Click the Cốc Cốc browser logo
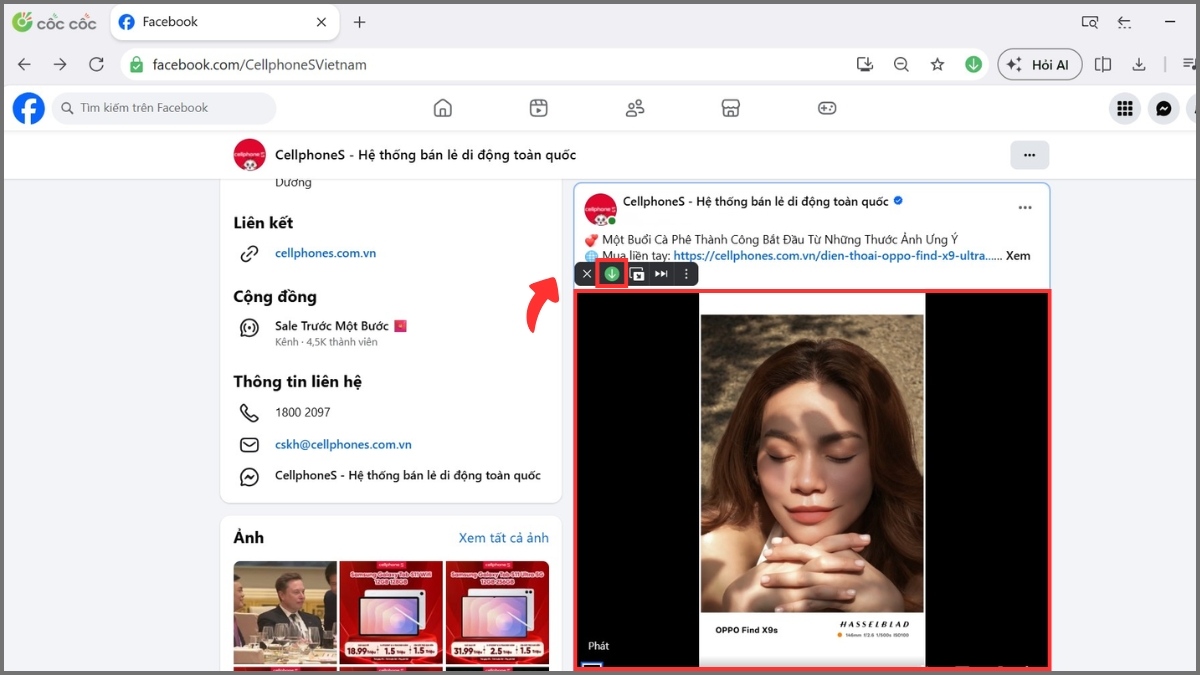 [54, 22]
